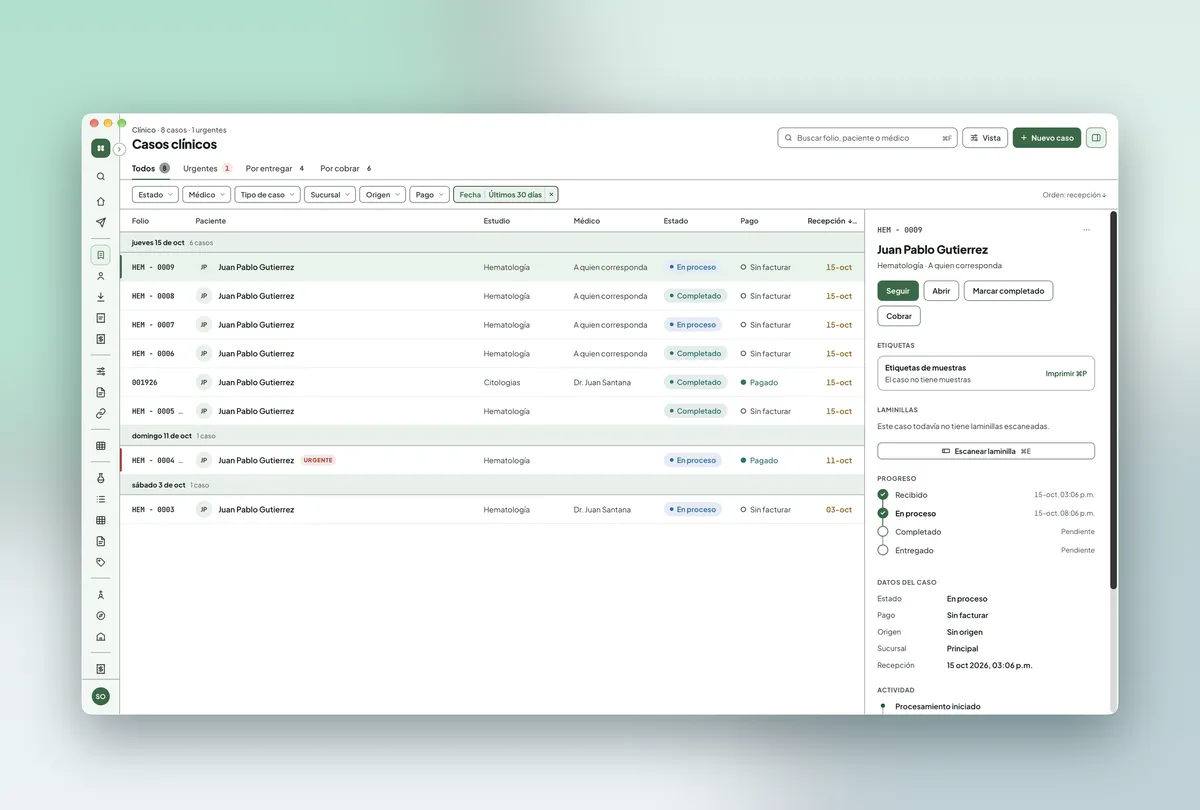Toggle the right detail panel icon
The image size is (1200, 810).
[x=1096, y=138]
